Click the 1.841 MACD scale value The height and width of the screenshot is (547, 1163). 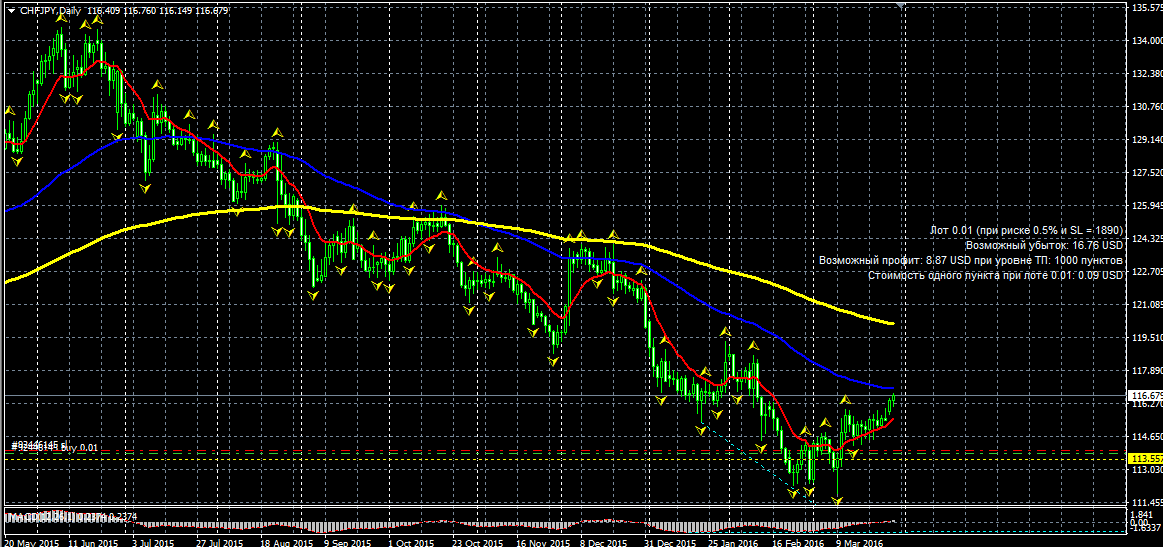pos(1140,515)
